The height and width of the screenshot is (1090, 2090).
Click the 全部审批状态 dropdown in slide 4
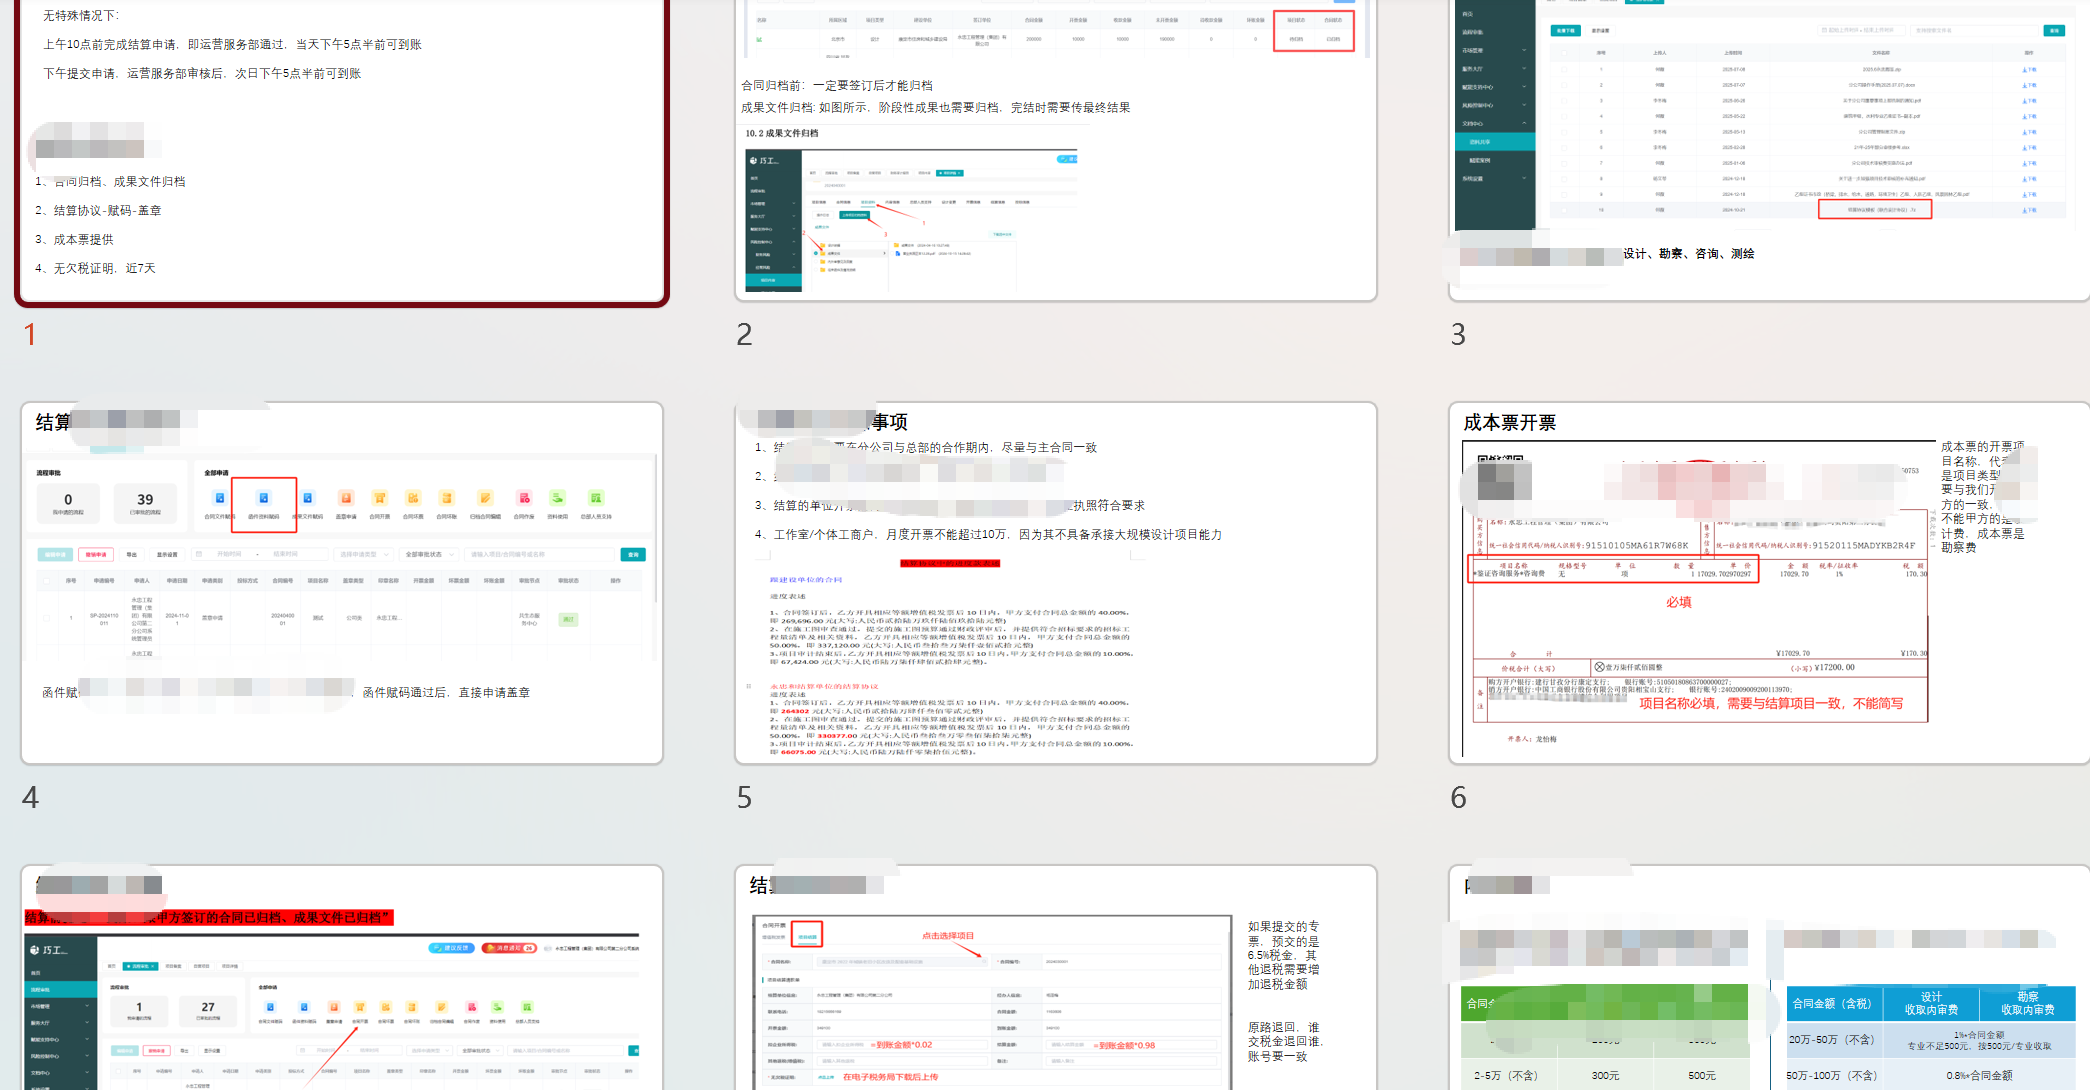428,554
